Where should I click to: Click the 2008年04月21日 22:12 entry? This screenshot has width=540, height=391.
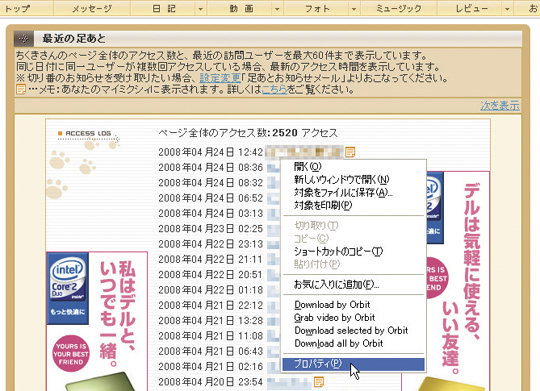210,305
